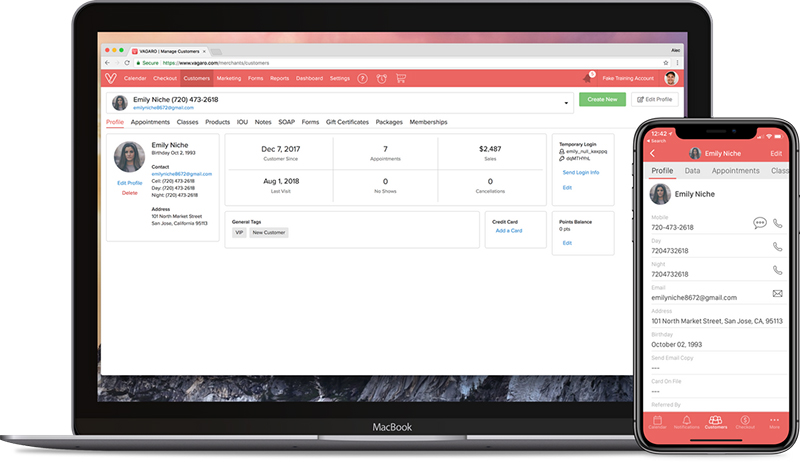Image resolution: width=800 pixels, height=462 pixels.
Task: Tap Customers in the phone bottom bar
Action: pyautogui.click(x=716, y=422)
